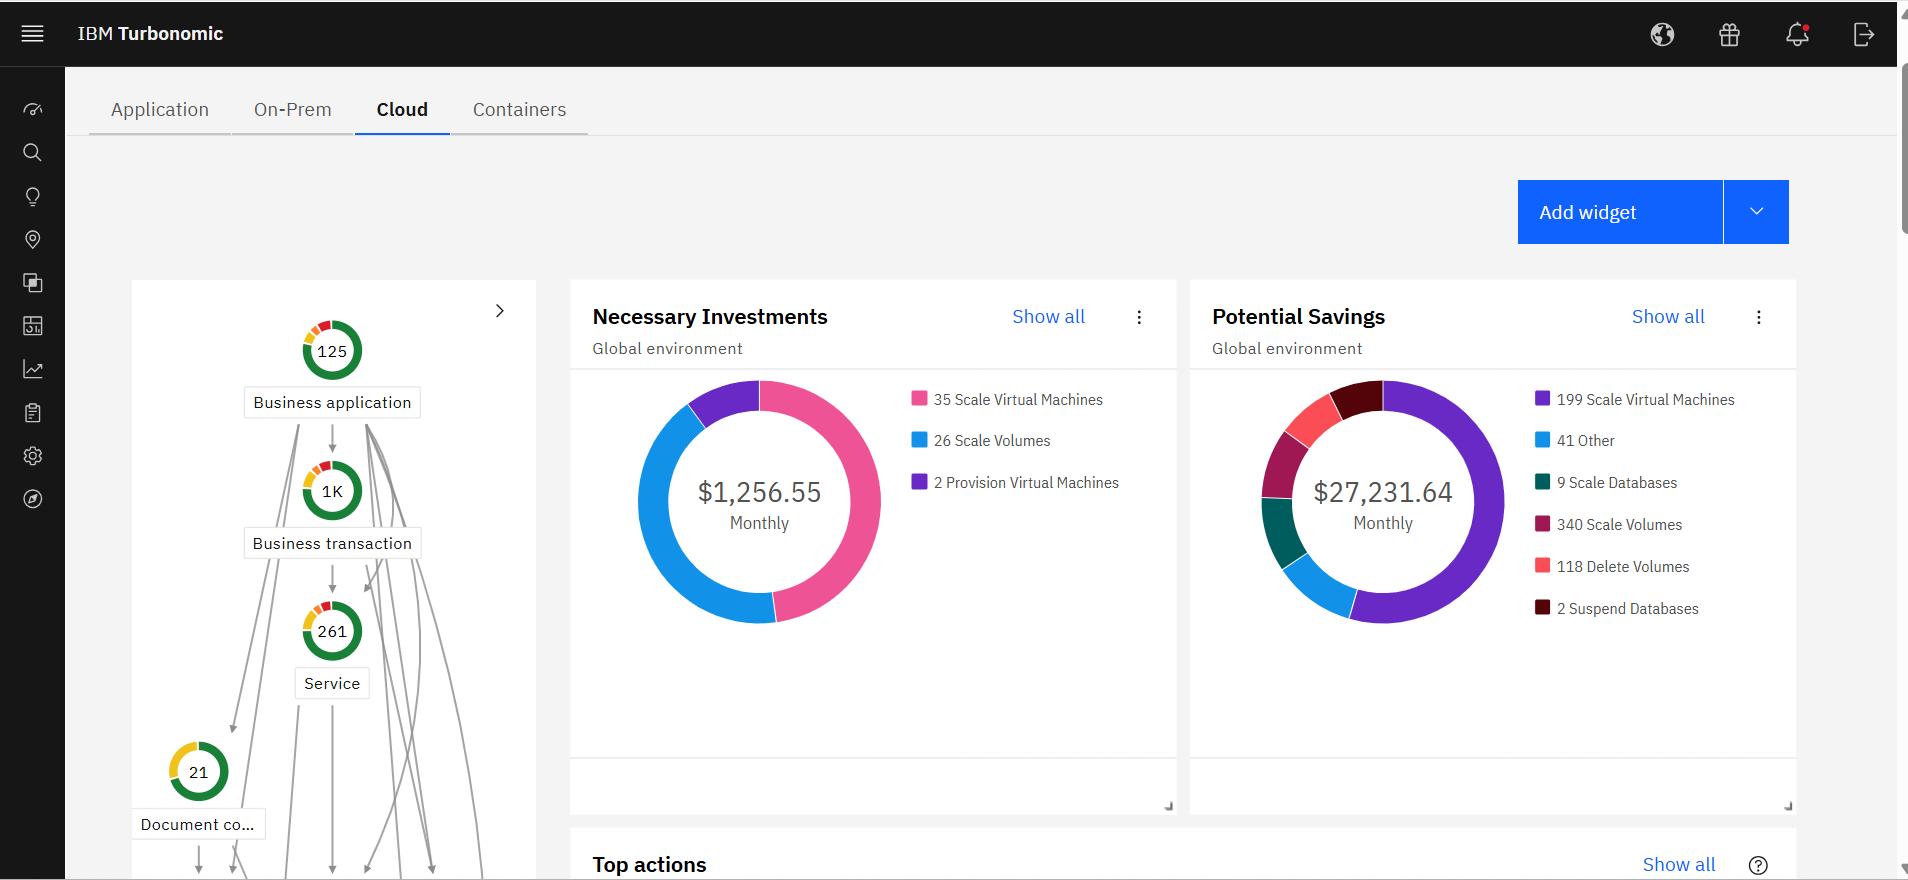
Task: Open the gift box icon in header
Action: [x=1729, y=35]
